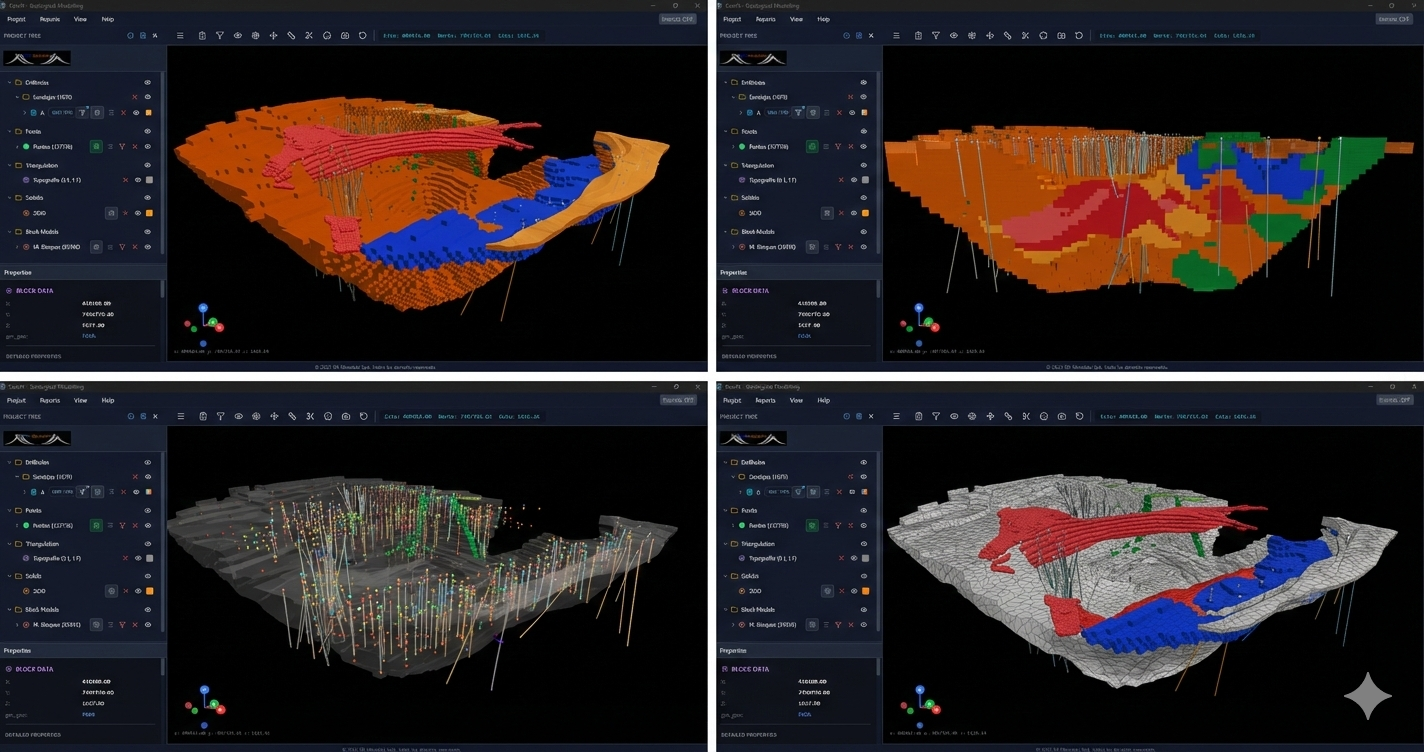Click the top-right corner button in top-left window
1424x752 pixels.
677,19
